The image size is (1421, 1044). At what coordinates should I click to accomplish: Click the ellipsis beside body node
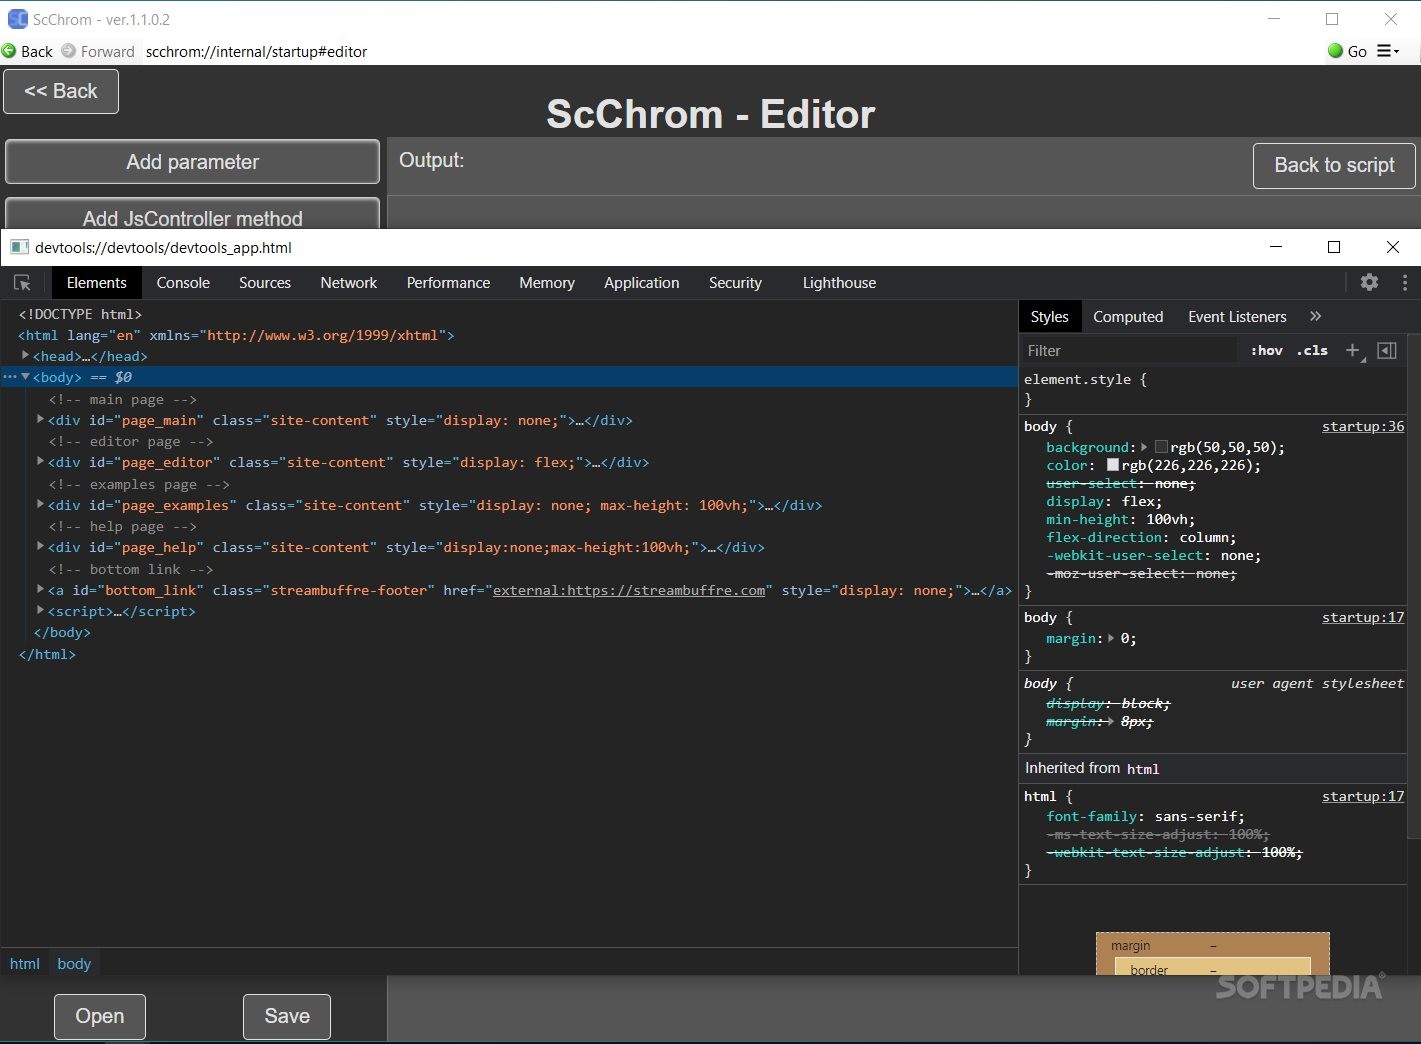pyautogui.click(x=9, y=377)
